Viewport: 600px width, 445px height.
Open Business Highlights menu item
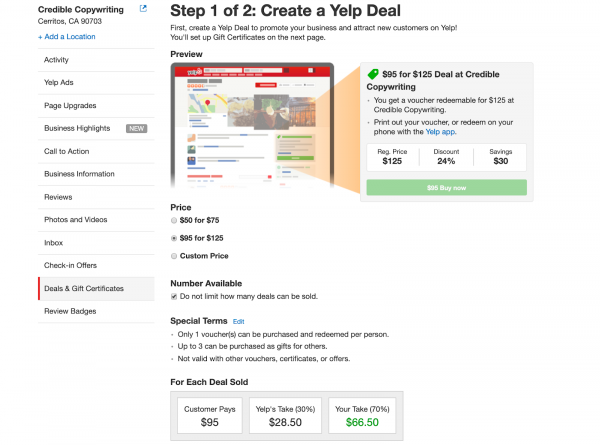pos(96,129)
